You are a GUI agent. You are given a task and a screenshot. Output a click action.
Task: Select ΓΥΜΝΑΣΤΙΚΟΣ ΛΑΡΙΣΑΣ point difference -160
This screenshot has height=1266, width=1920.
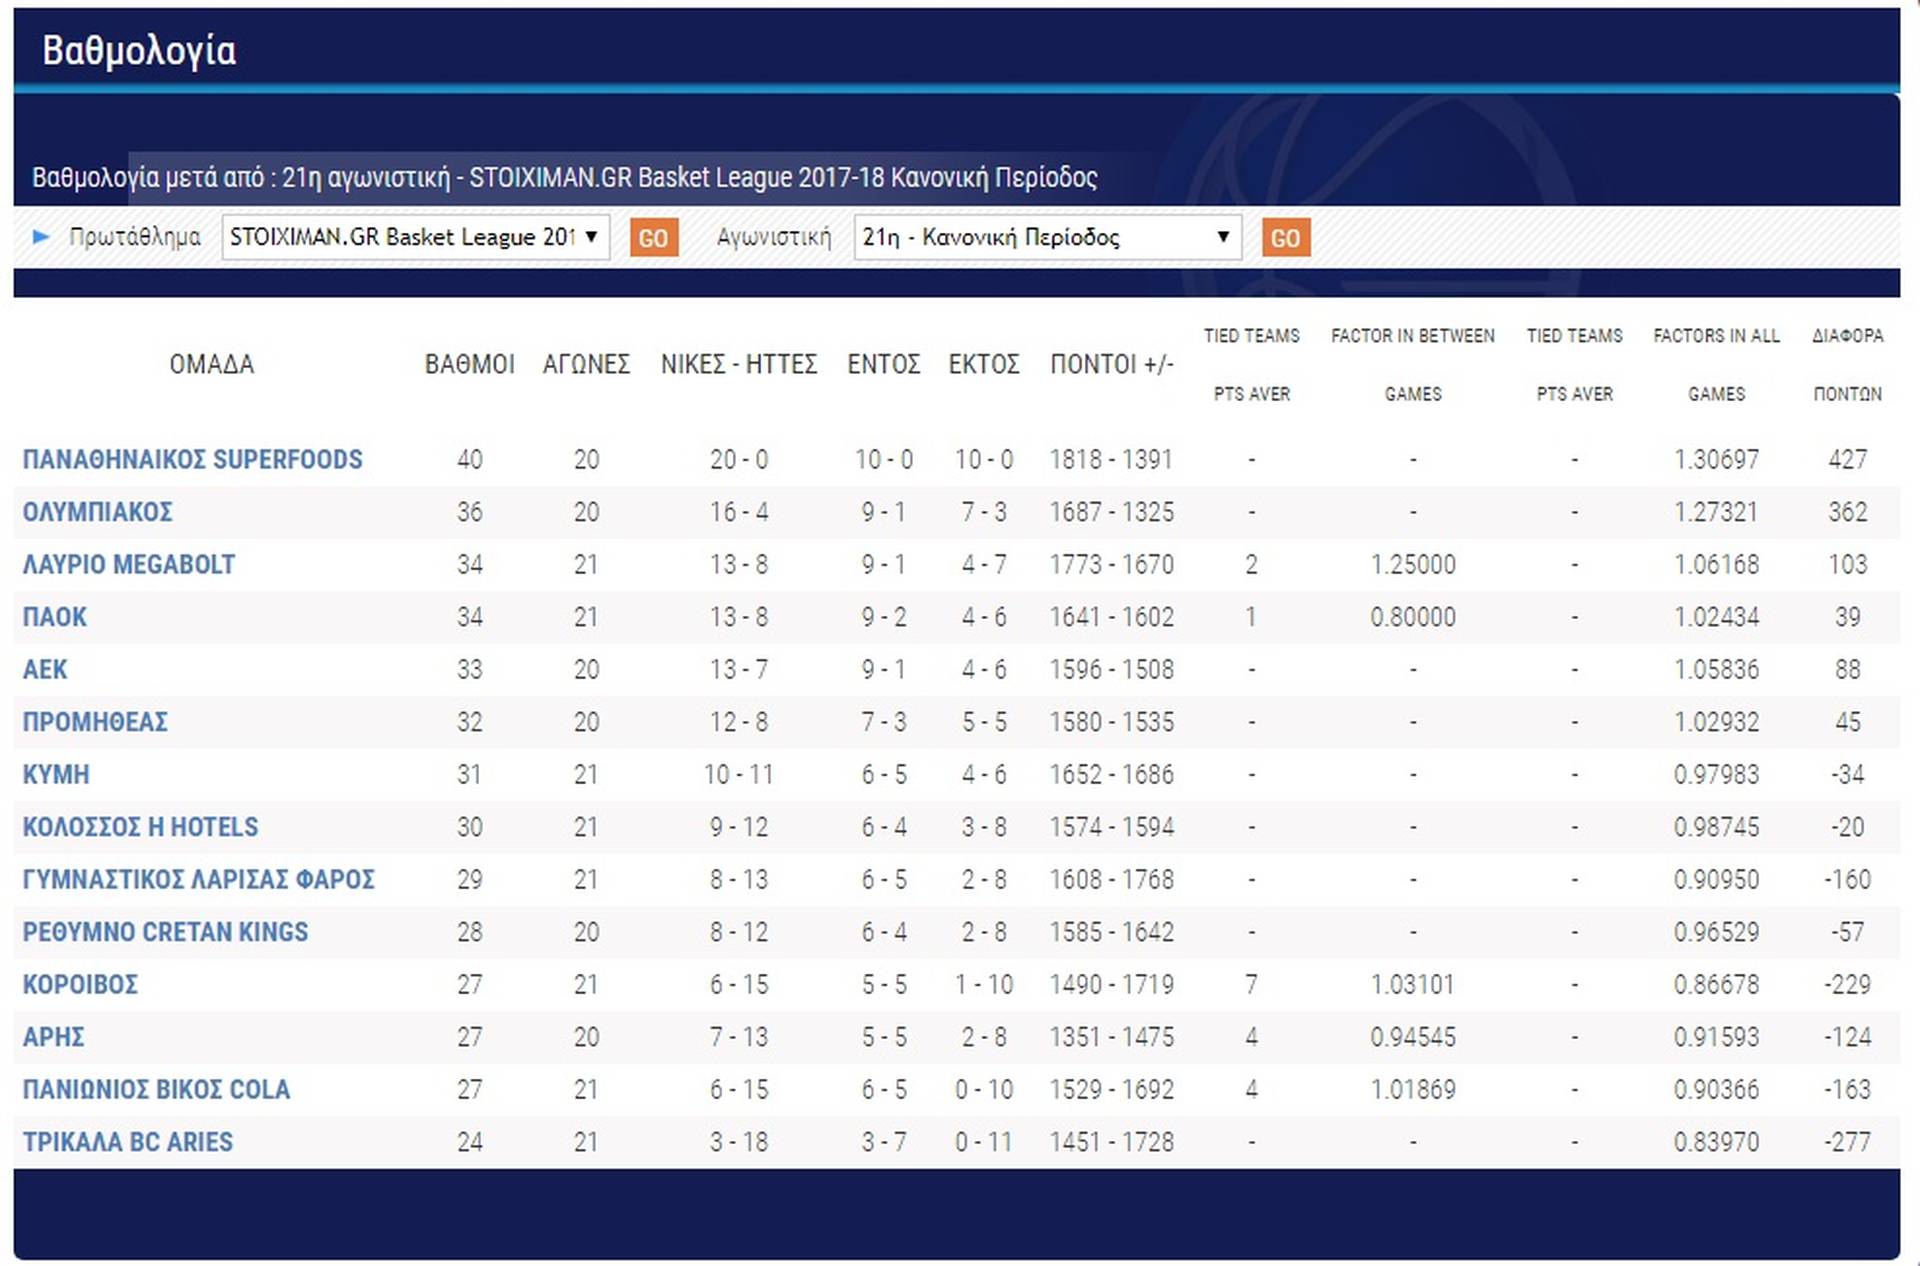point(1848,880)
